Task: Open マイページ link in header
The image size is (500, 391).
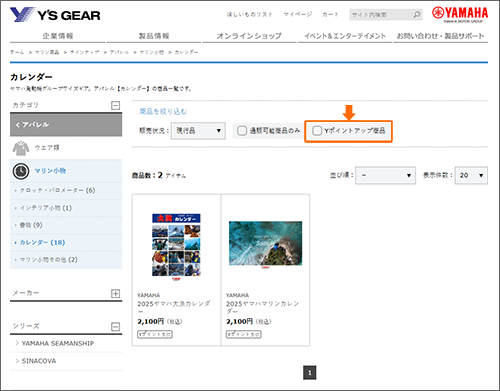Action: (297, 14)
